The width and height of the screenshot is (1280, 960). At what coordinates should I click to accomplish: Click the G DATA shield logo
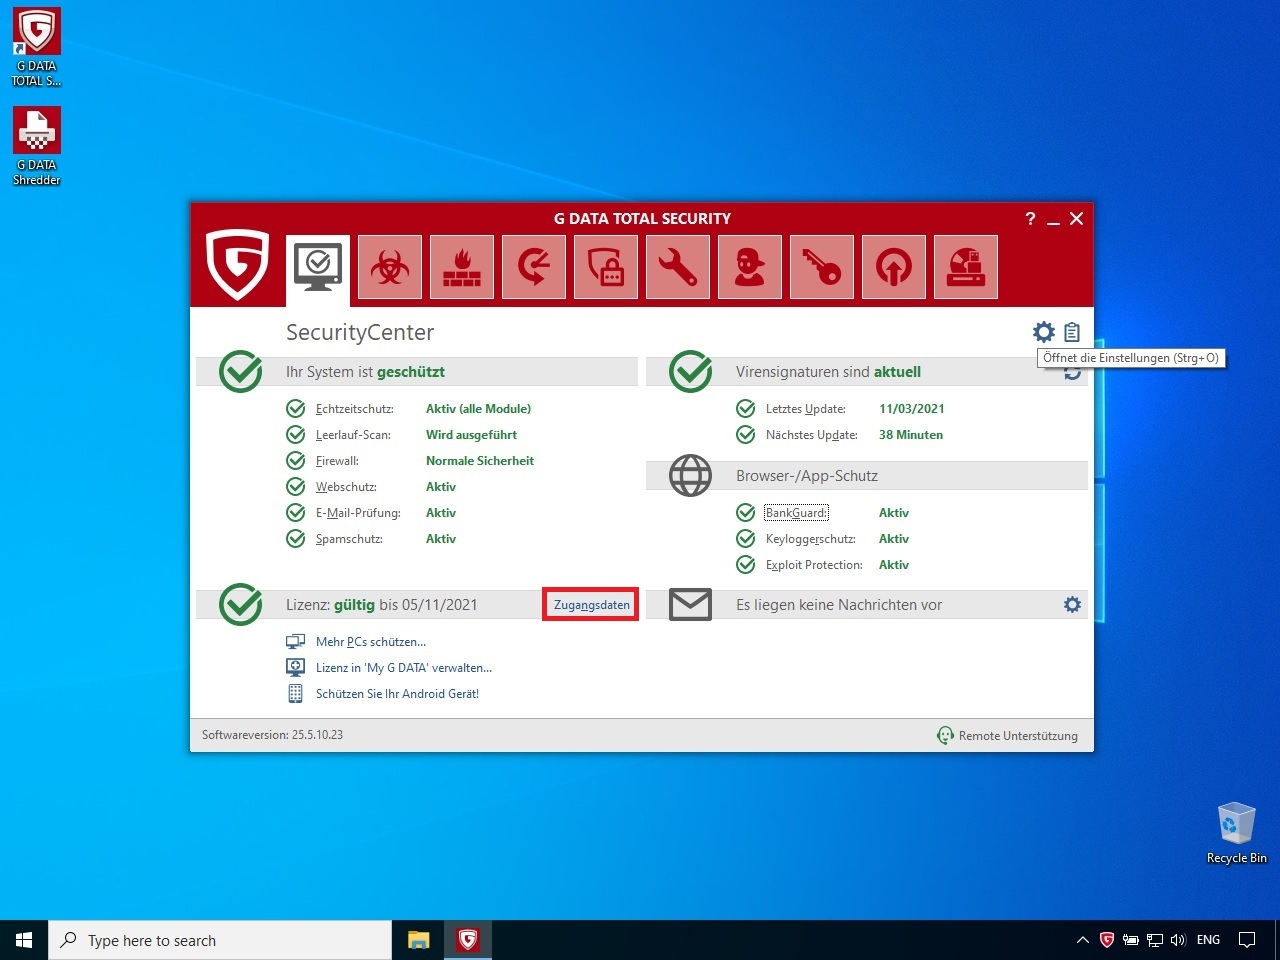[x=237, y=265]
